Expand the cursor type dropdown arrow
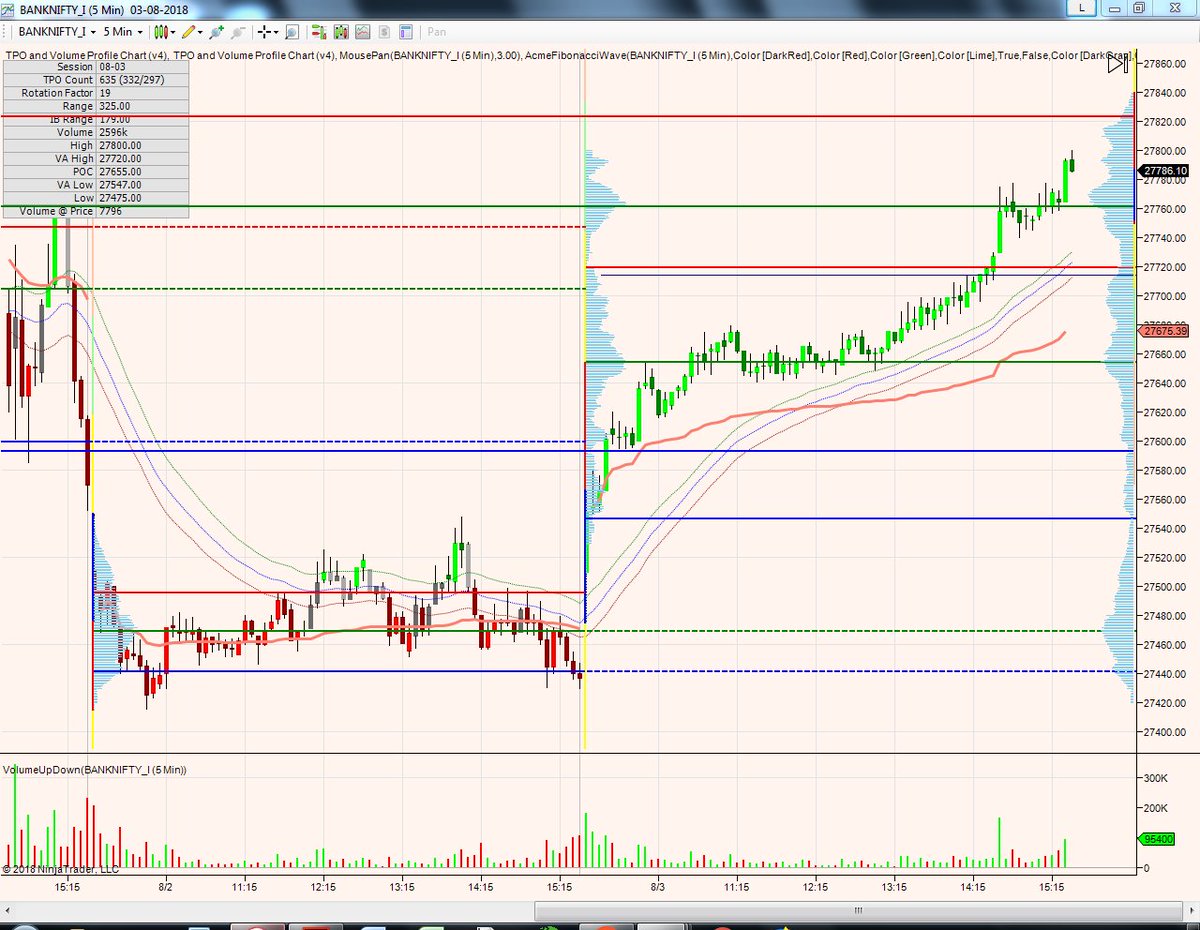Viewport: 1200px width, 930px height. [276, 32]
